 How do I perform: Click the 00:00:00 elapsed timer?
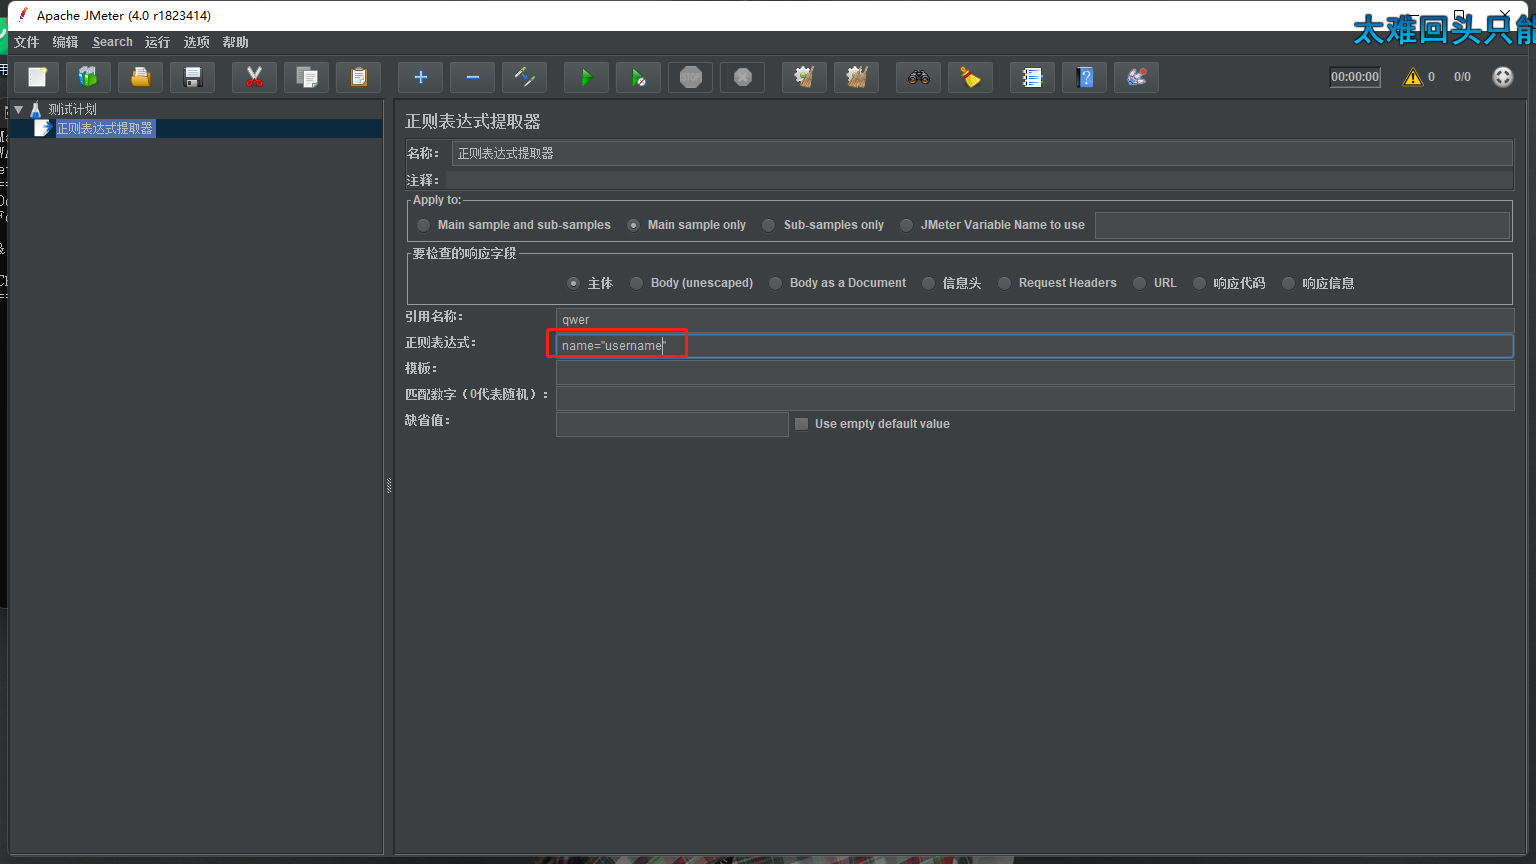point(1355,77)
